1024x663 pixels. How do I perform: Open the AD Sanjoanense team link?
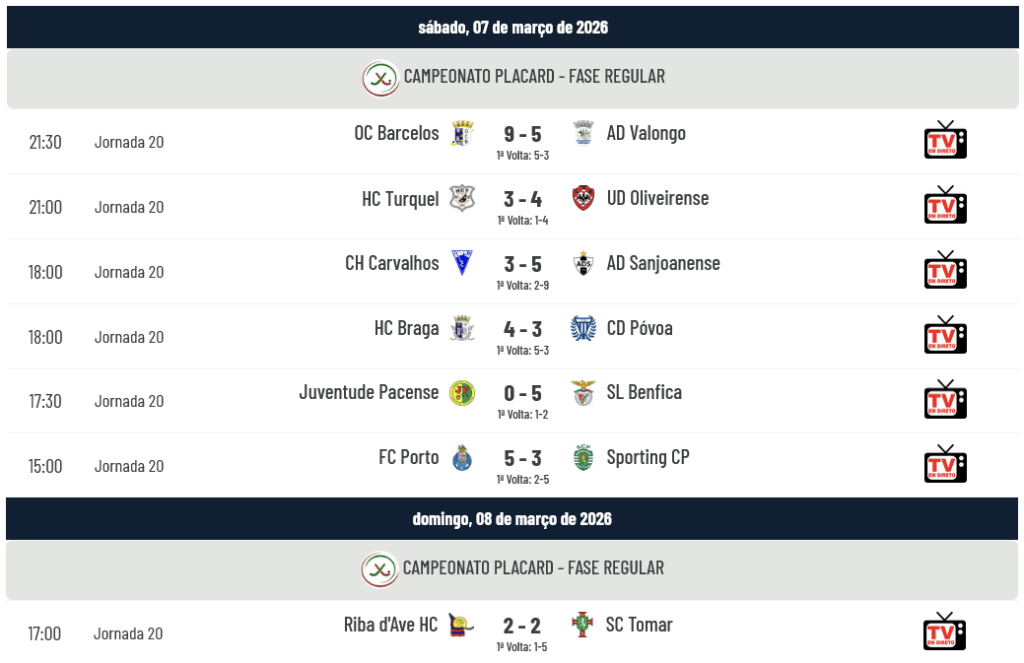click(x=663, y=263)
